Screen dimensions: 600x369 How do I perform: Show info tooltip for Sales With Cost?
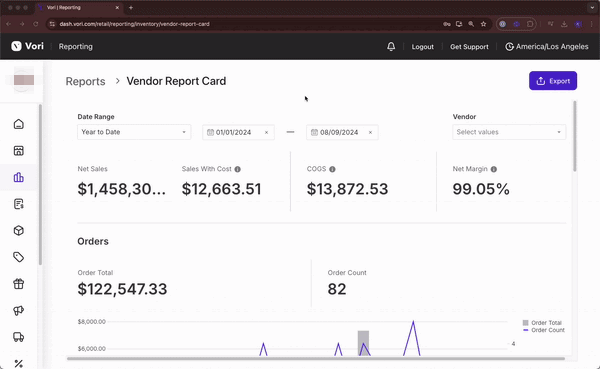[238, 169]
